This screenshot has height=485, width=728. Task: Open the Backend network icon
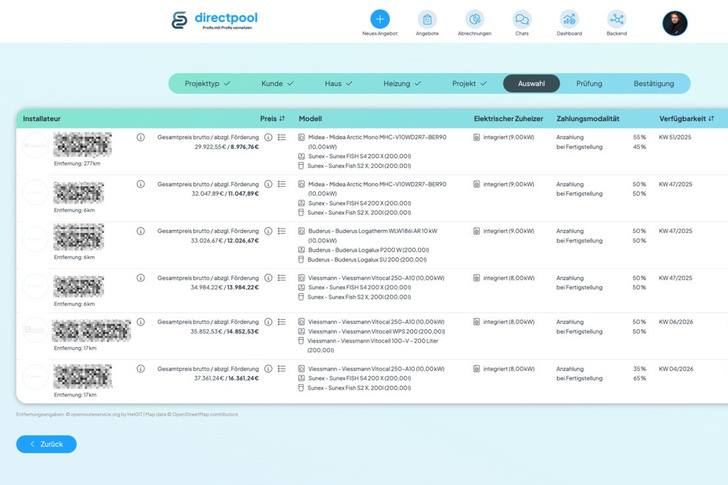click(x=616, y=19)
